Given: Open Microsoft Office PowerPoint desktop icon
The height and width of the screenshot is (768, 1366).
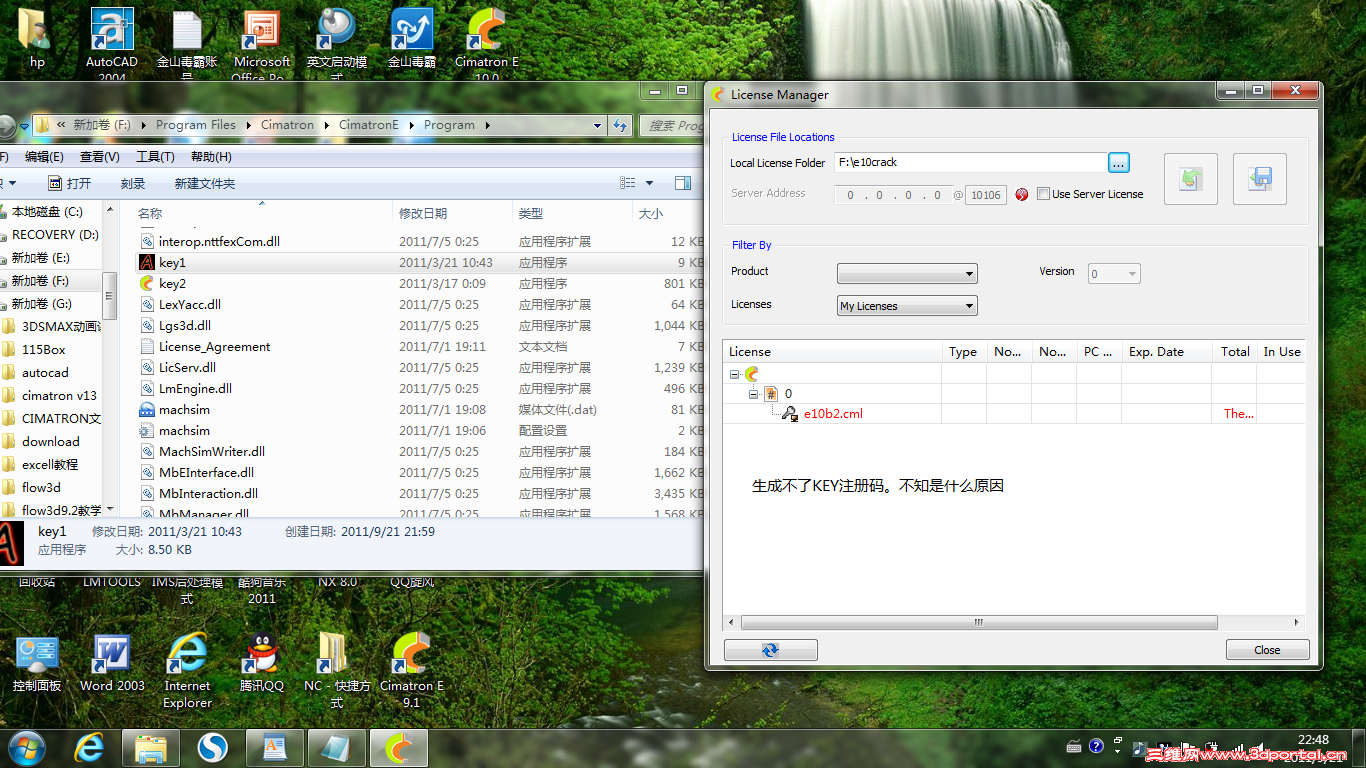Looking at the screenshot, I should (x=262, y=44).
